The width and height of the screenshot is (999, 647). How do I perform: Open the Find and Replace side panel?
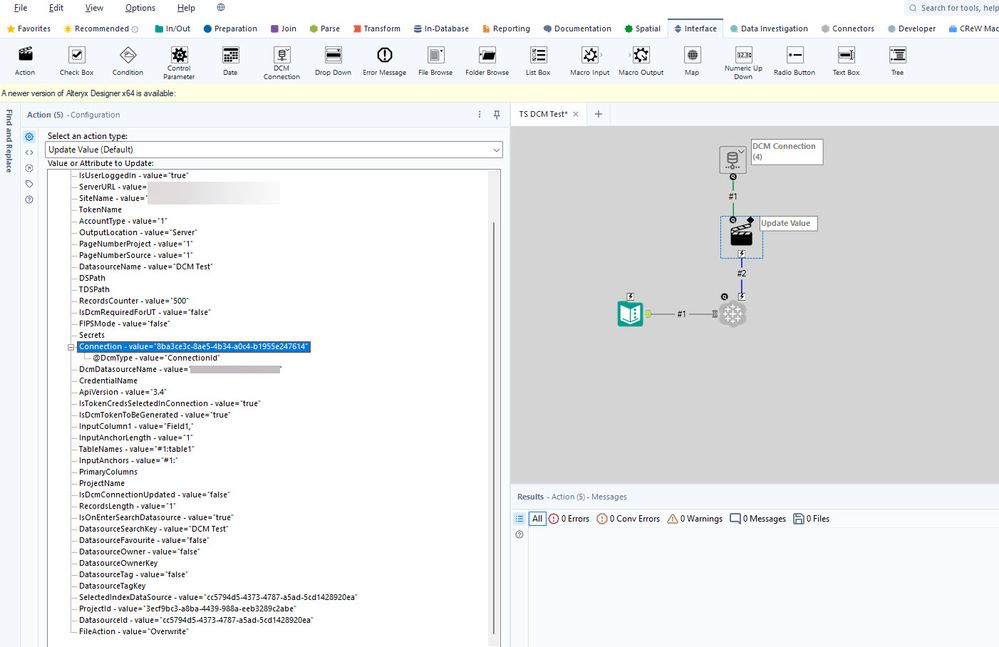(9, 141)
